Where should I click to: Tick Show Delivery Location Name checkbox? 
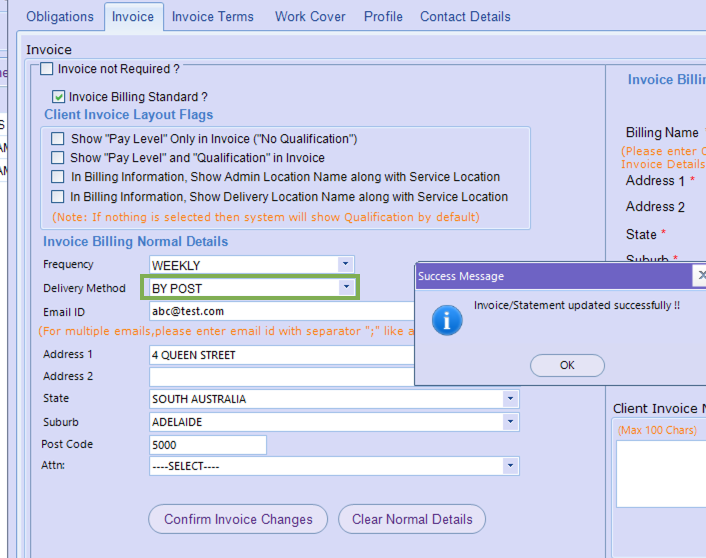[x=58, y=197]
